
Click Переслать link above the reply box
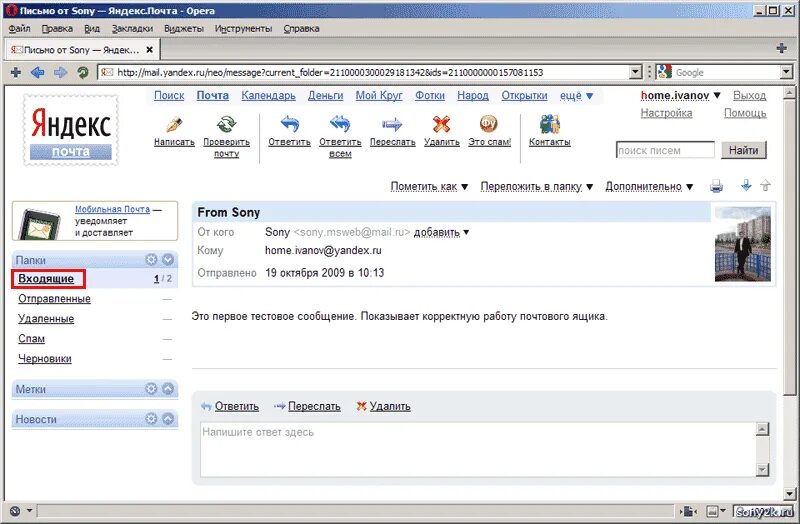(x=314, y=406)
